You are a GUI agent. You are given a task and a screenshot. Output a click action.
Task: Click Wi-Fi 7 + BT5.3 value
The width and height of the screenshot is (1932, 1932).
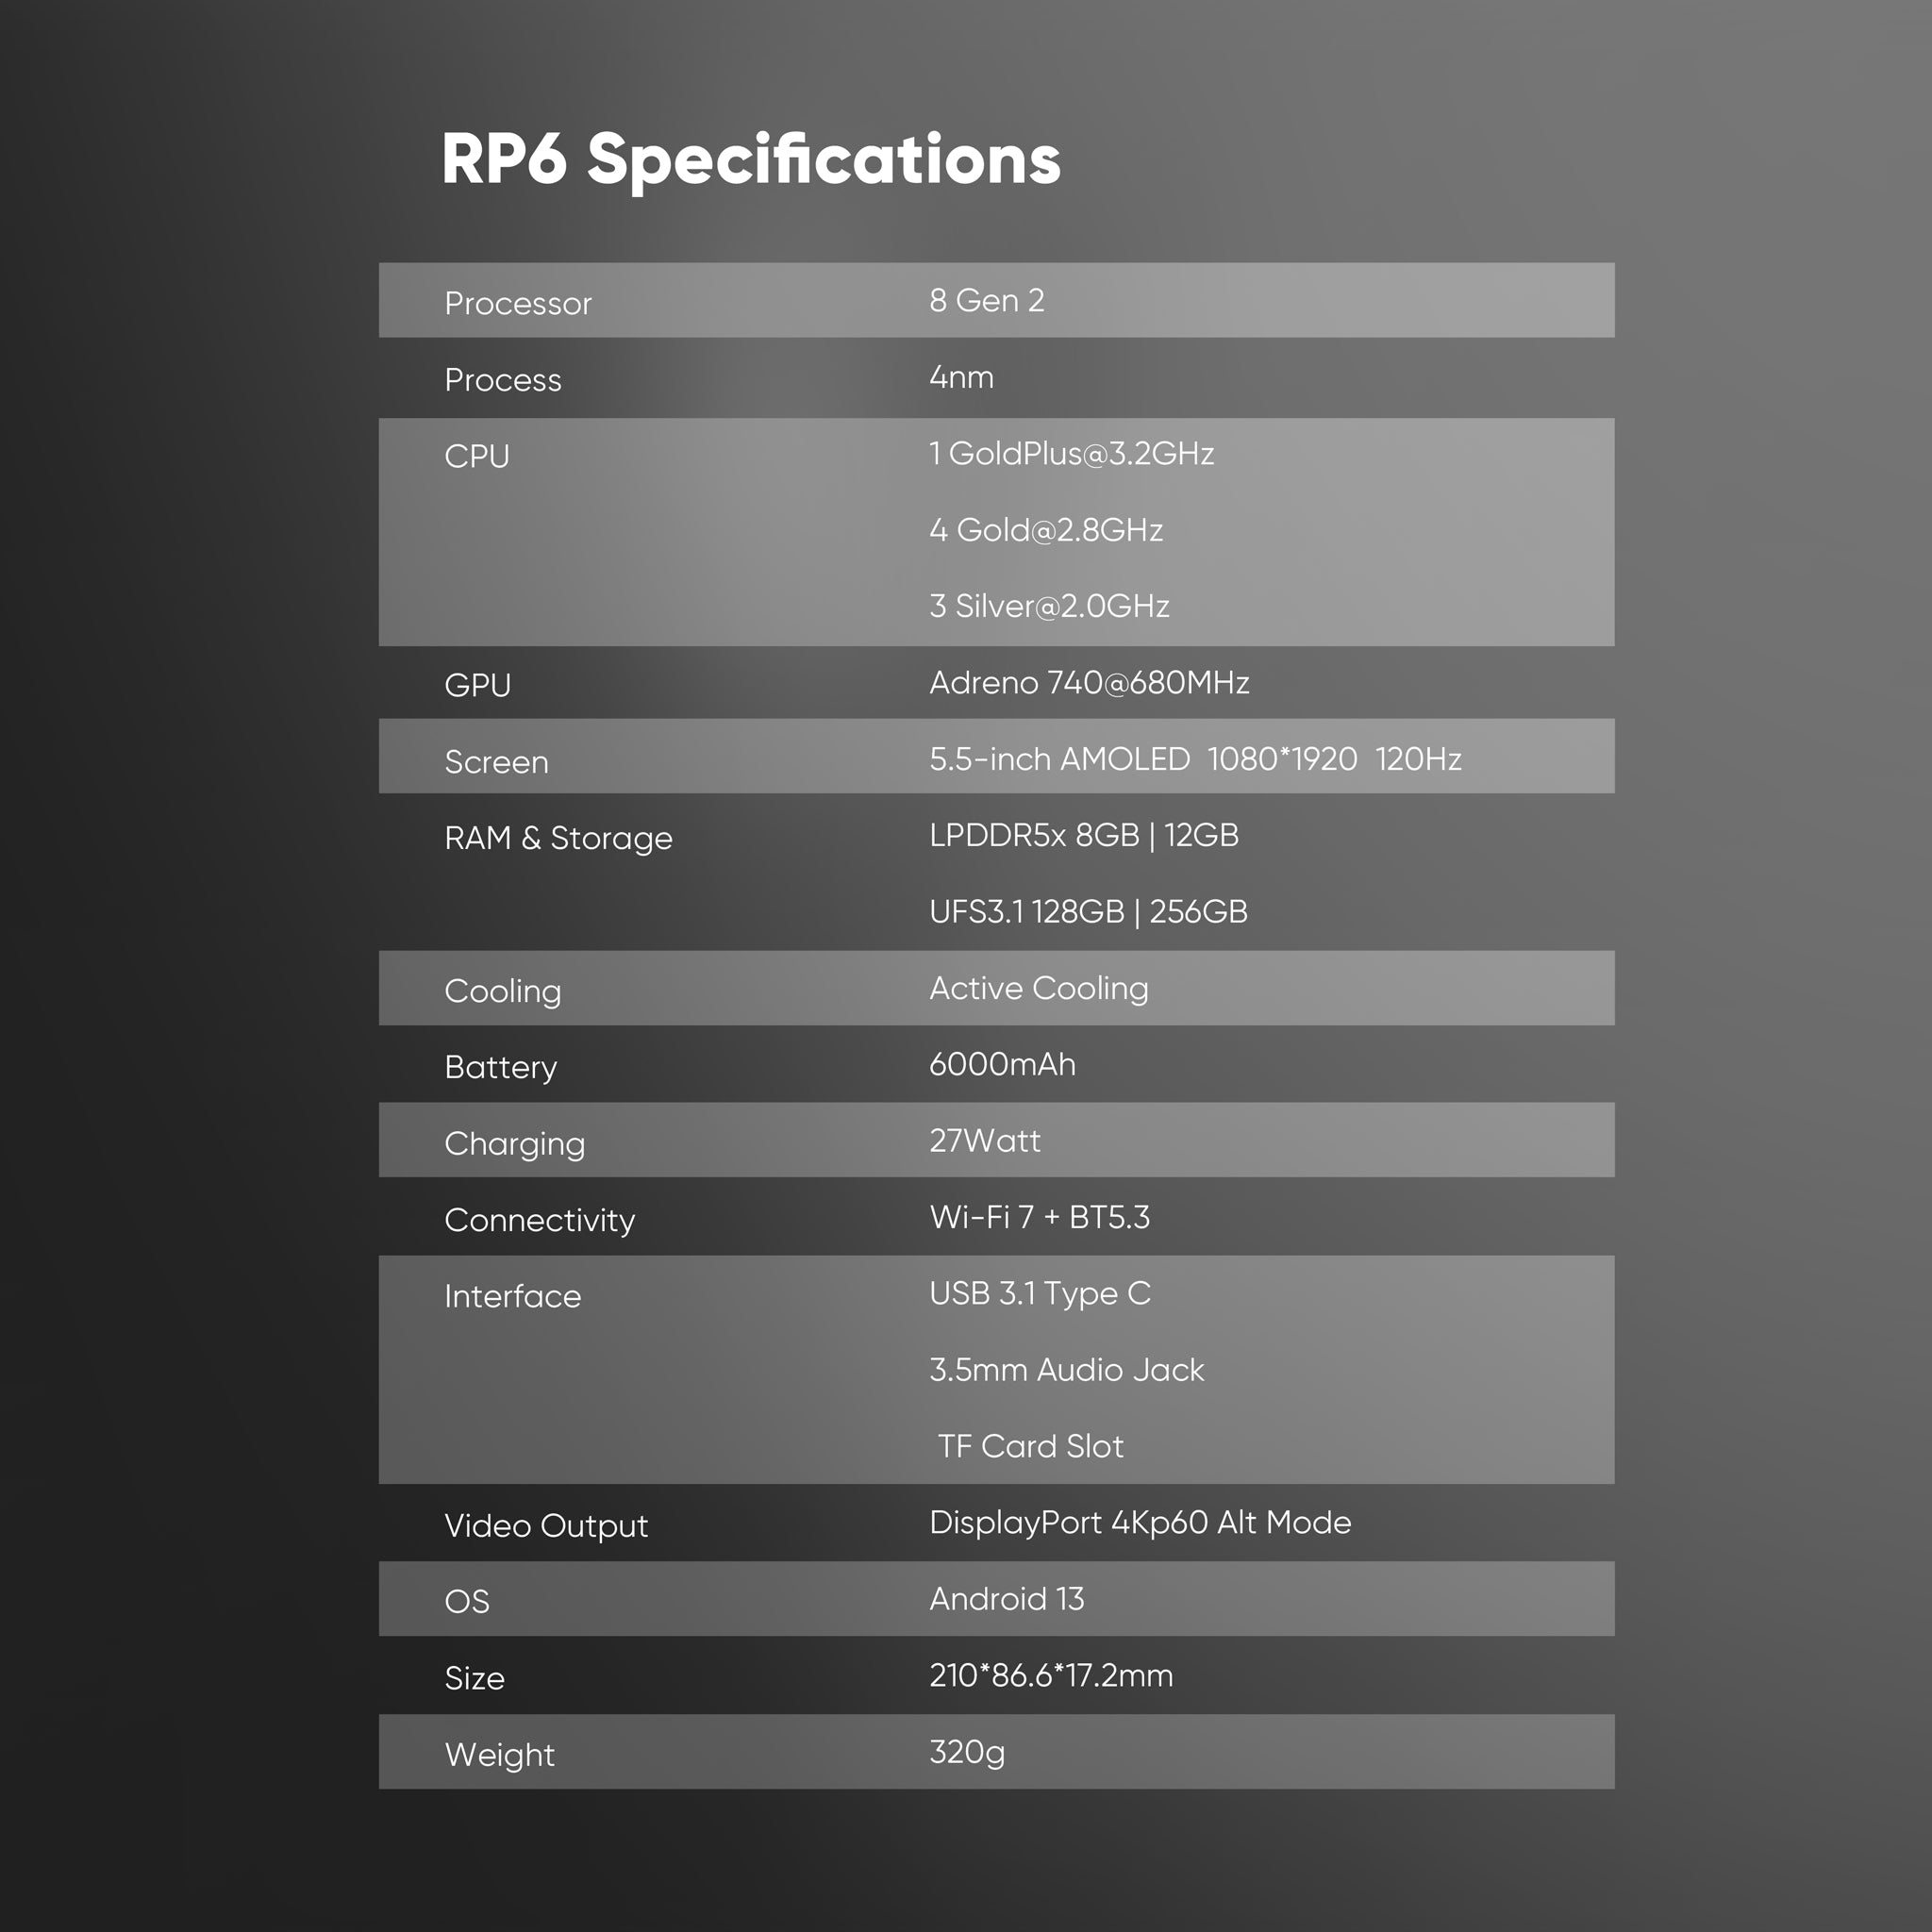[x=1040, y=1217]
